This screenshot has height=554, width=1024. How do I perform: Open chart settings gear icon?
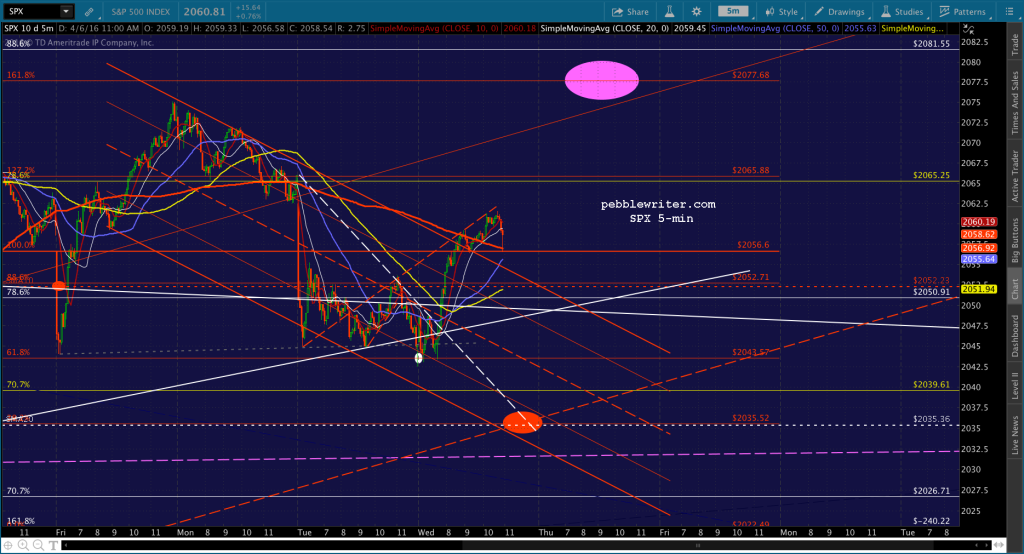(696, 12)
